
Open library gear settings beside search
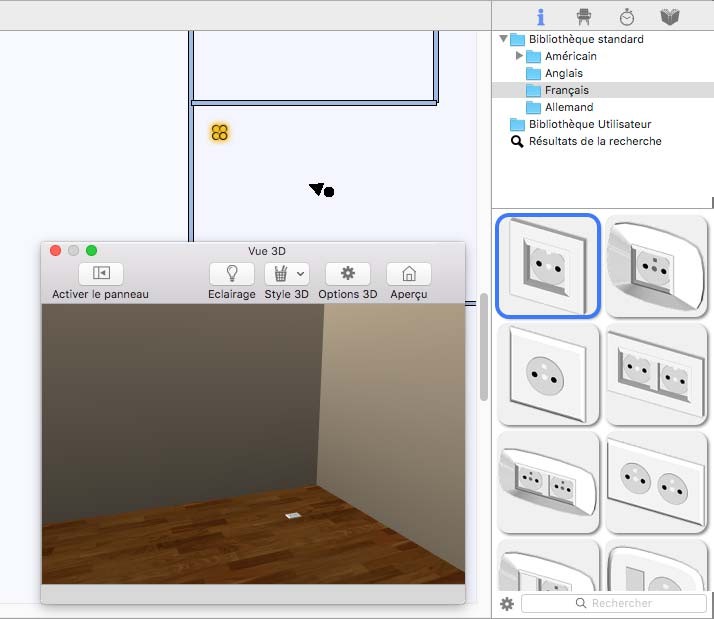click(507, 604)
